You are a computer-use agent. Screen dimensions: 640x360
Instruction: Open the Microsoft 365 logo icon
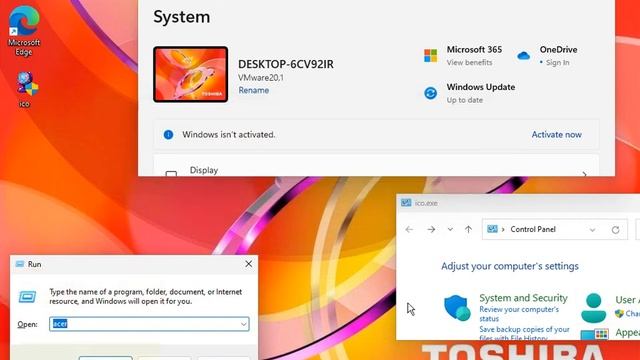click(430, 55)
